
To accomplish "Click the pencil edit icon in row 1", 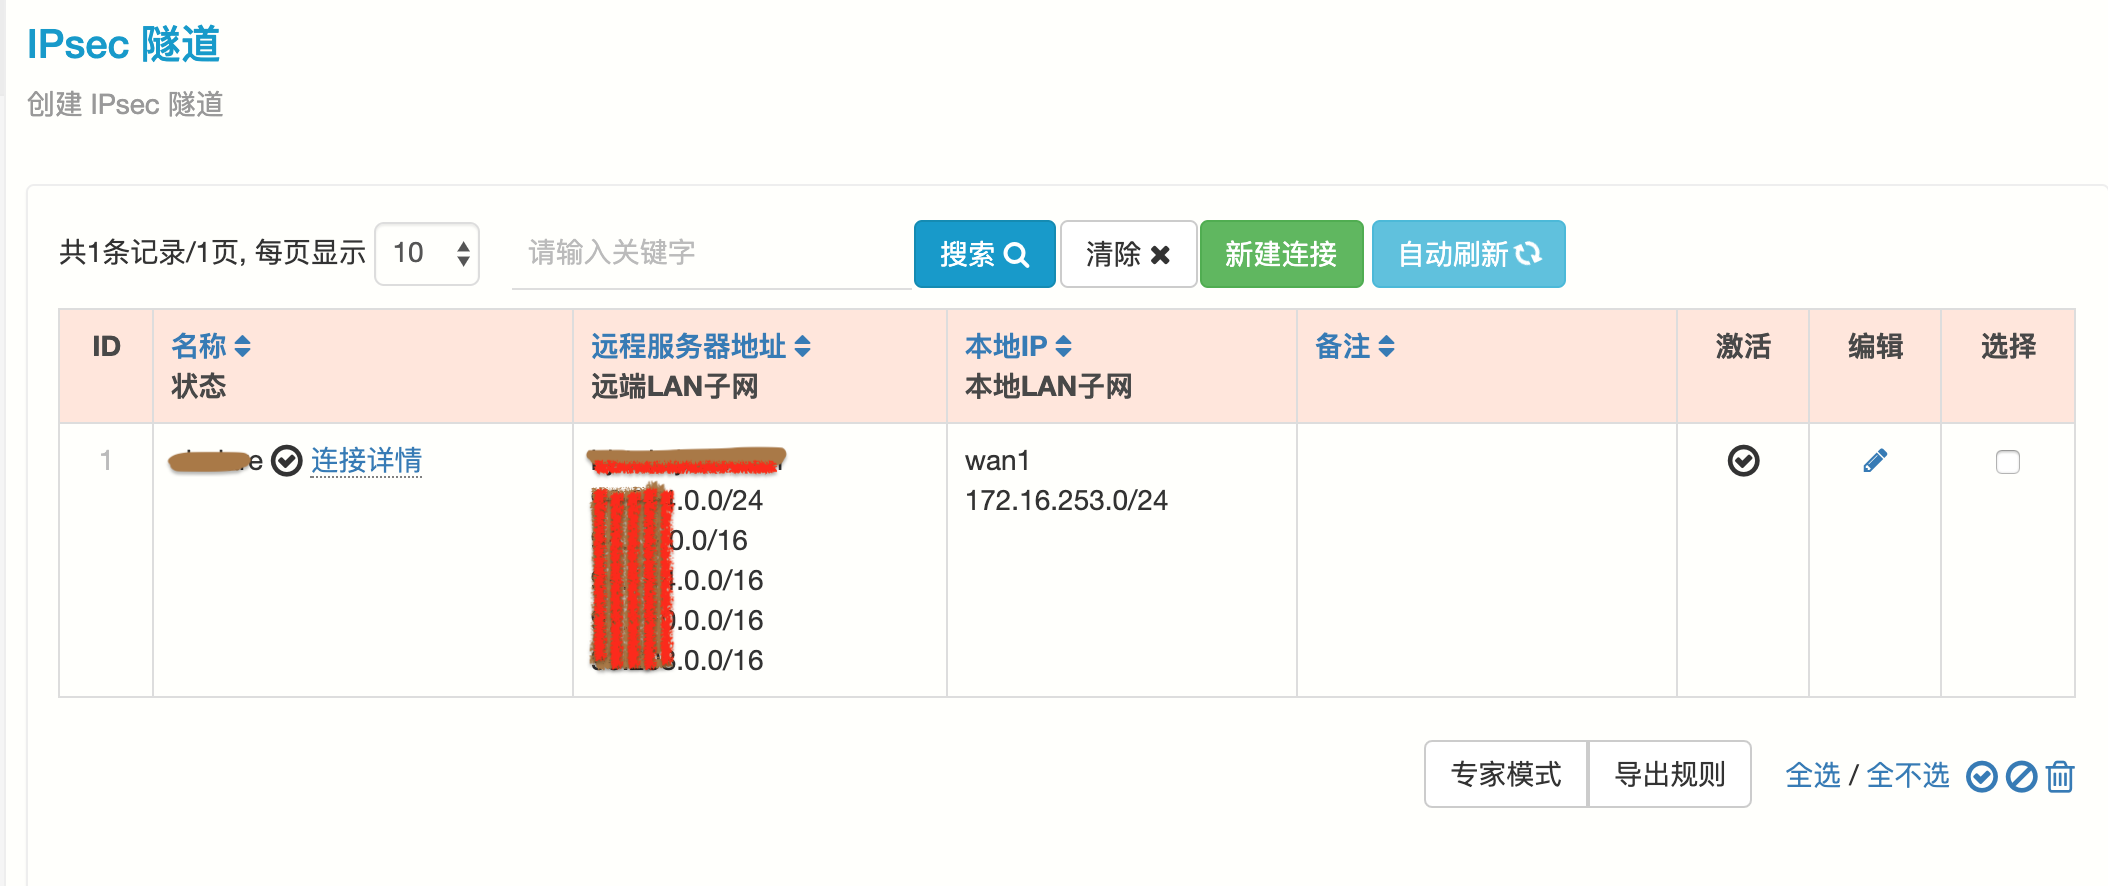I will click(x=1875, y=460).
